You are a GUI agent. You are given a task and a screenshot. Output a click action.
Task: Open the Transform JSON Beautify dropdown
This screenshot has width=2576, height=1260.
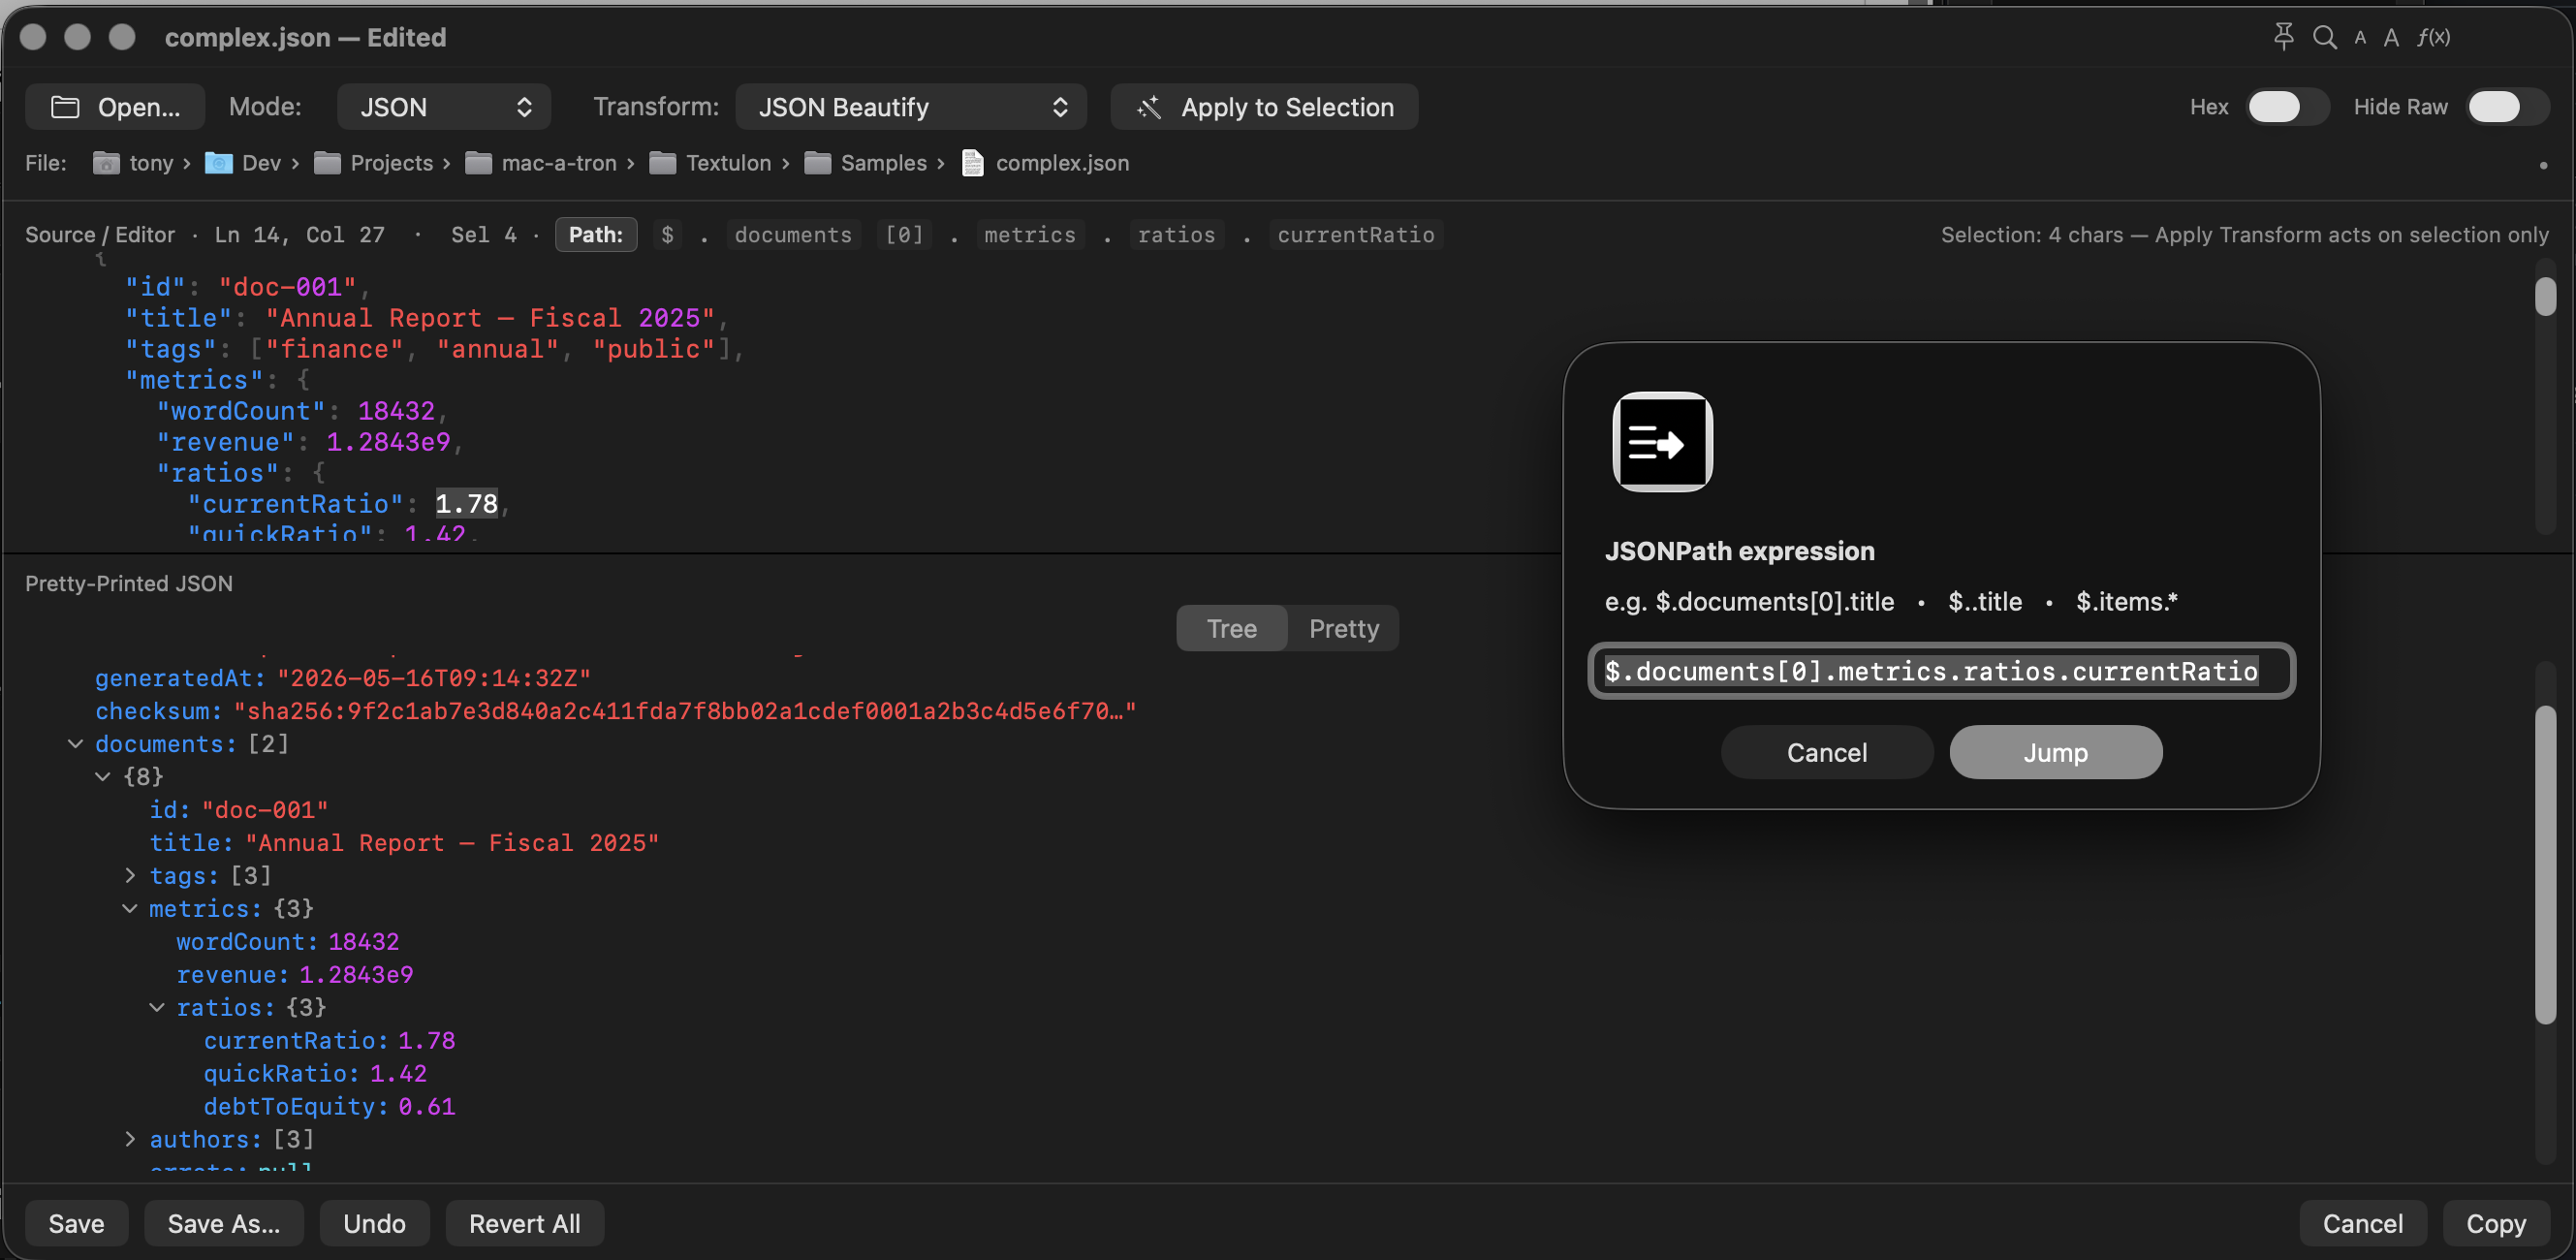click(x=910, y=107)
